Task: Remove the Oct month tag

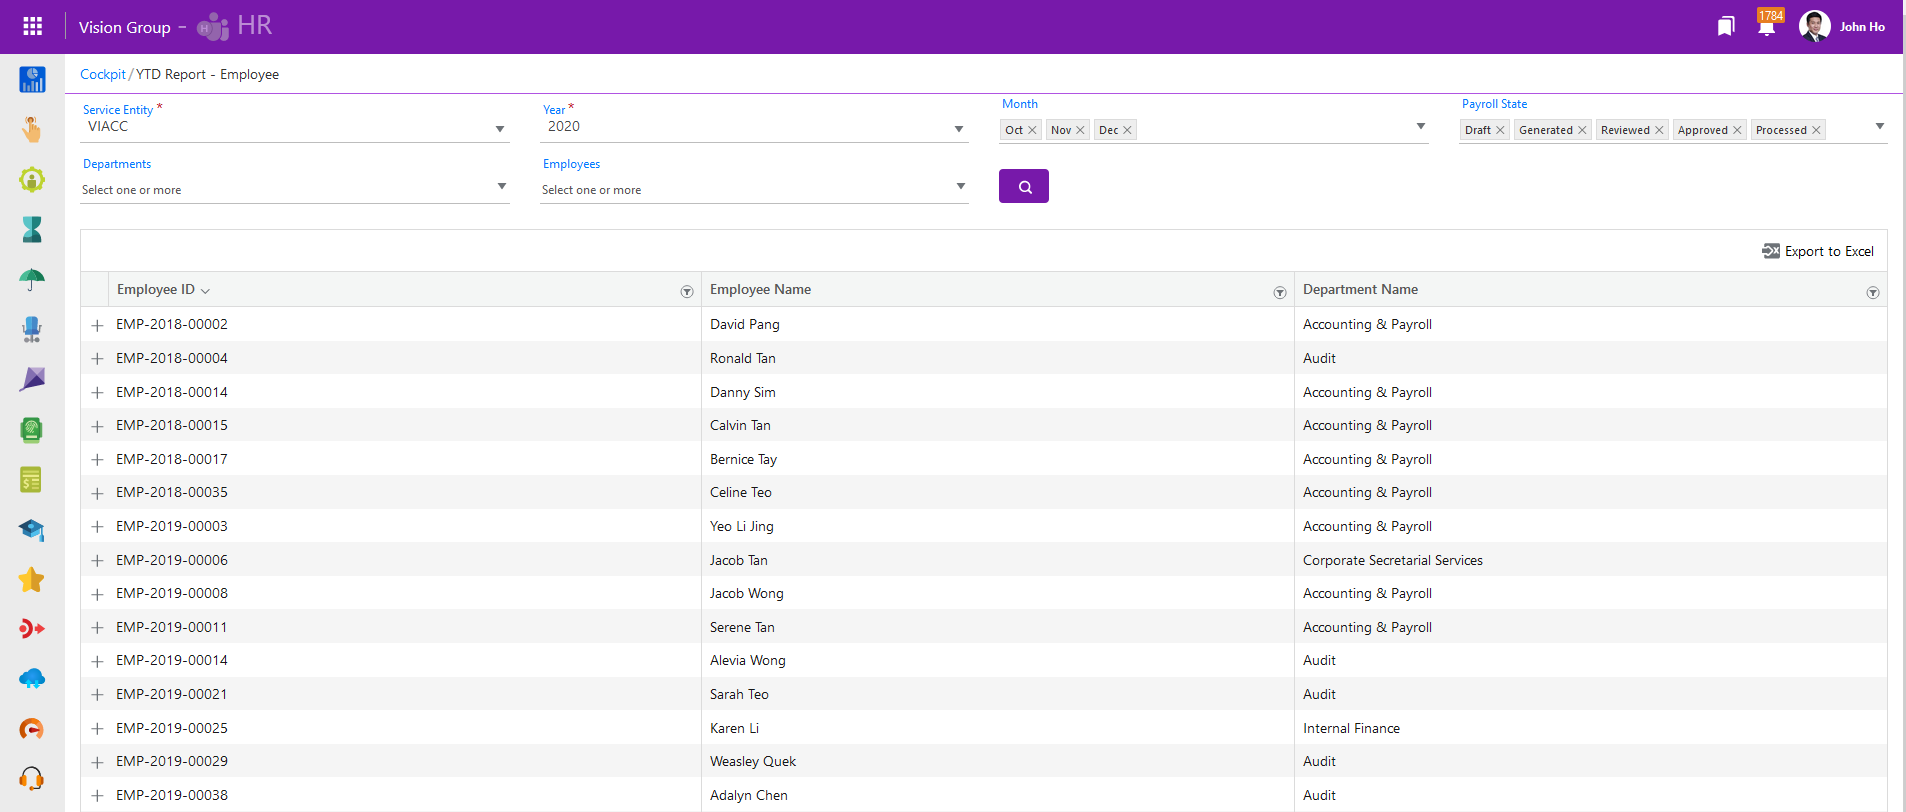Action: [x=1032, y=130]
